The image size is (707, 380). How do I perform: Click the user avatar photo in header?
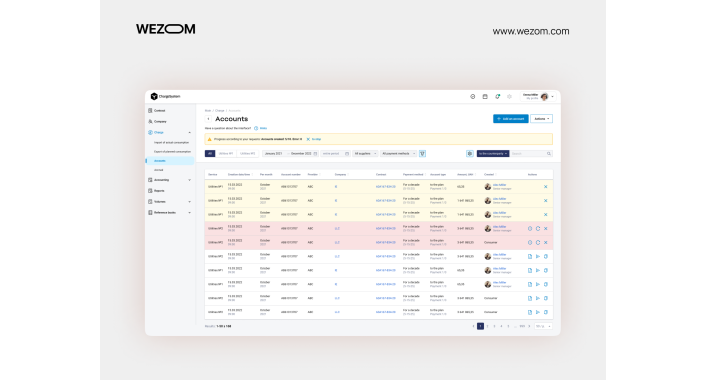click(545, 96)
